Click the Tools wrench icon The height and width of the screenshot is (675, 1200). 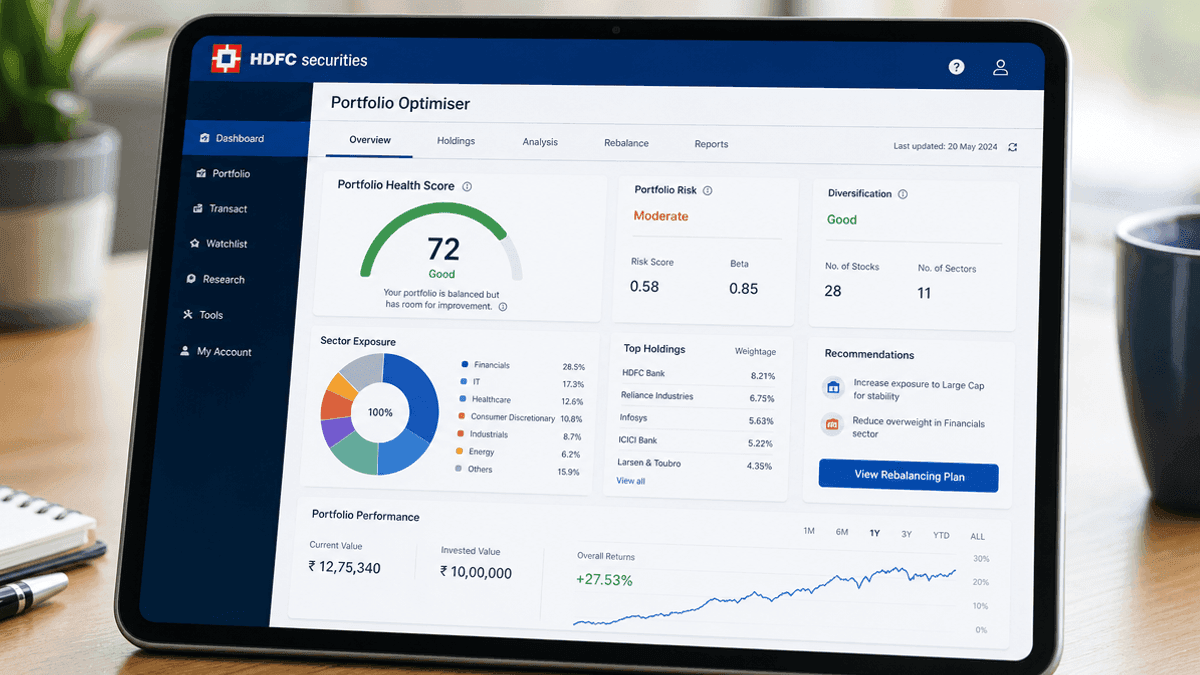click(x=188, y=314)
